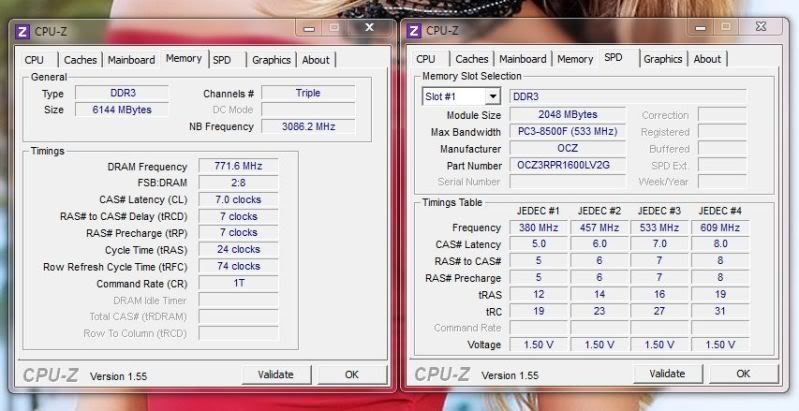Click the DDR3 Type field in Memory tab
The width and height of the screenshot is (799, 411).
[x=122, y=93]
